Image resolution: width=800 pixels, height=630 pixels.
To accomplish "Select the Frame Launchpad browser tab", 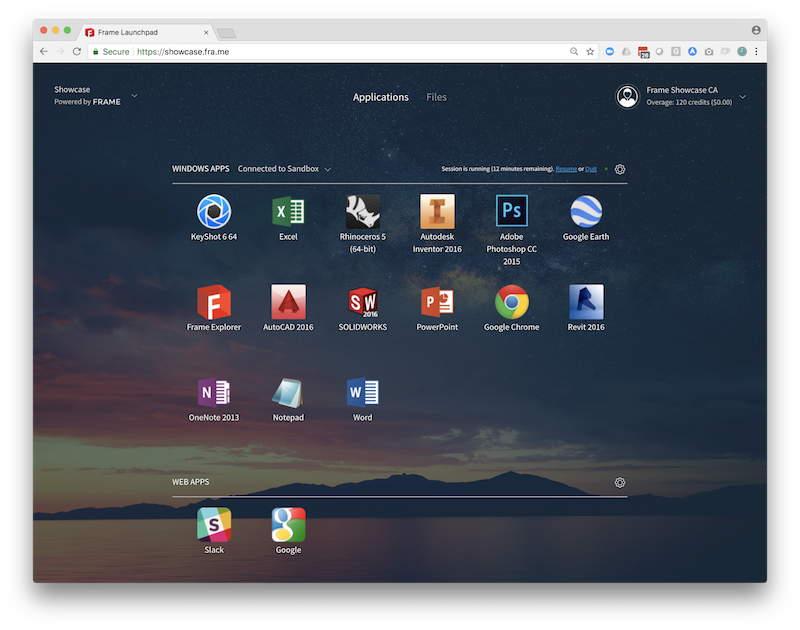I will coord(147,32).
